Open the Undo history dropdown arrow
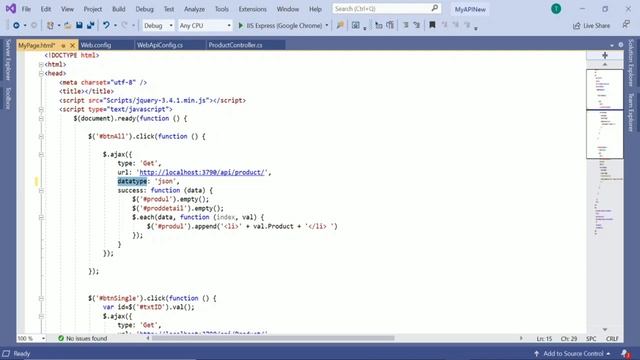Viewport: 640px width, 360px height. click(115, 25)
